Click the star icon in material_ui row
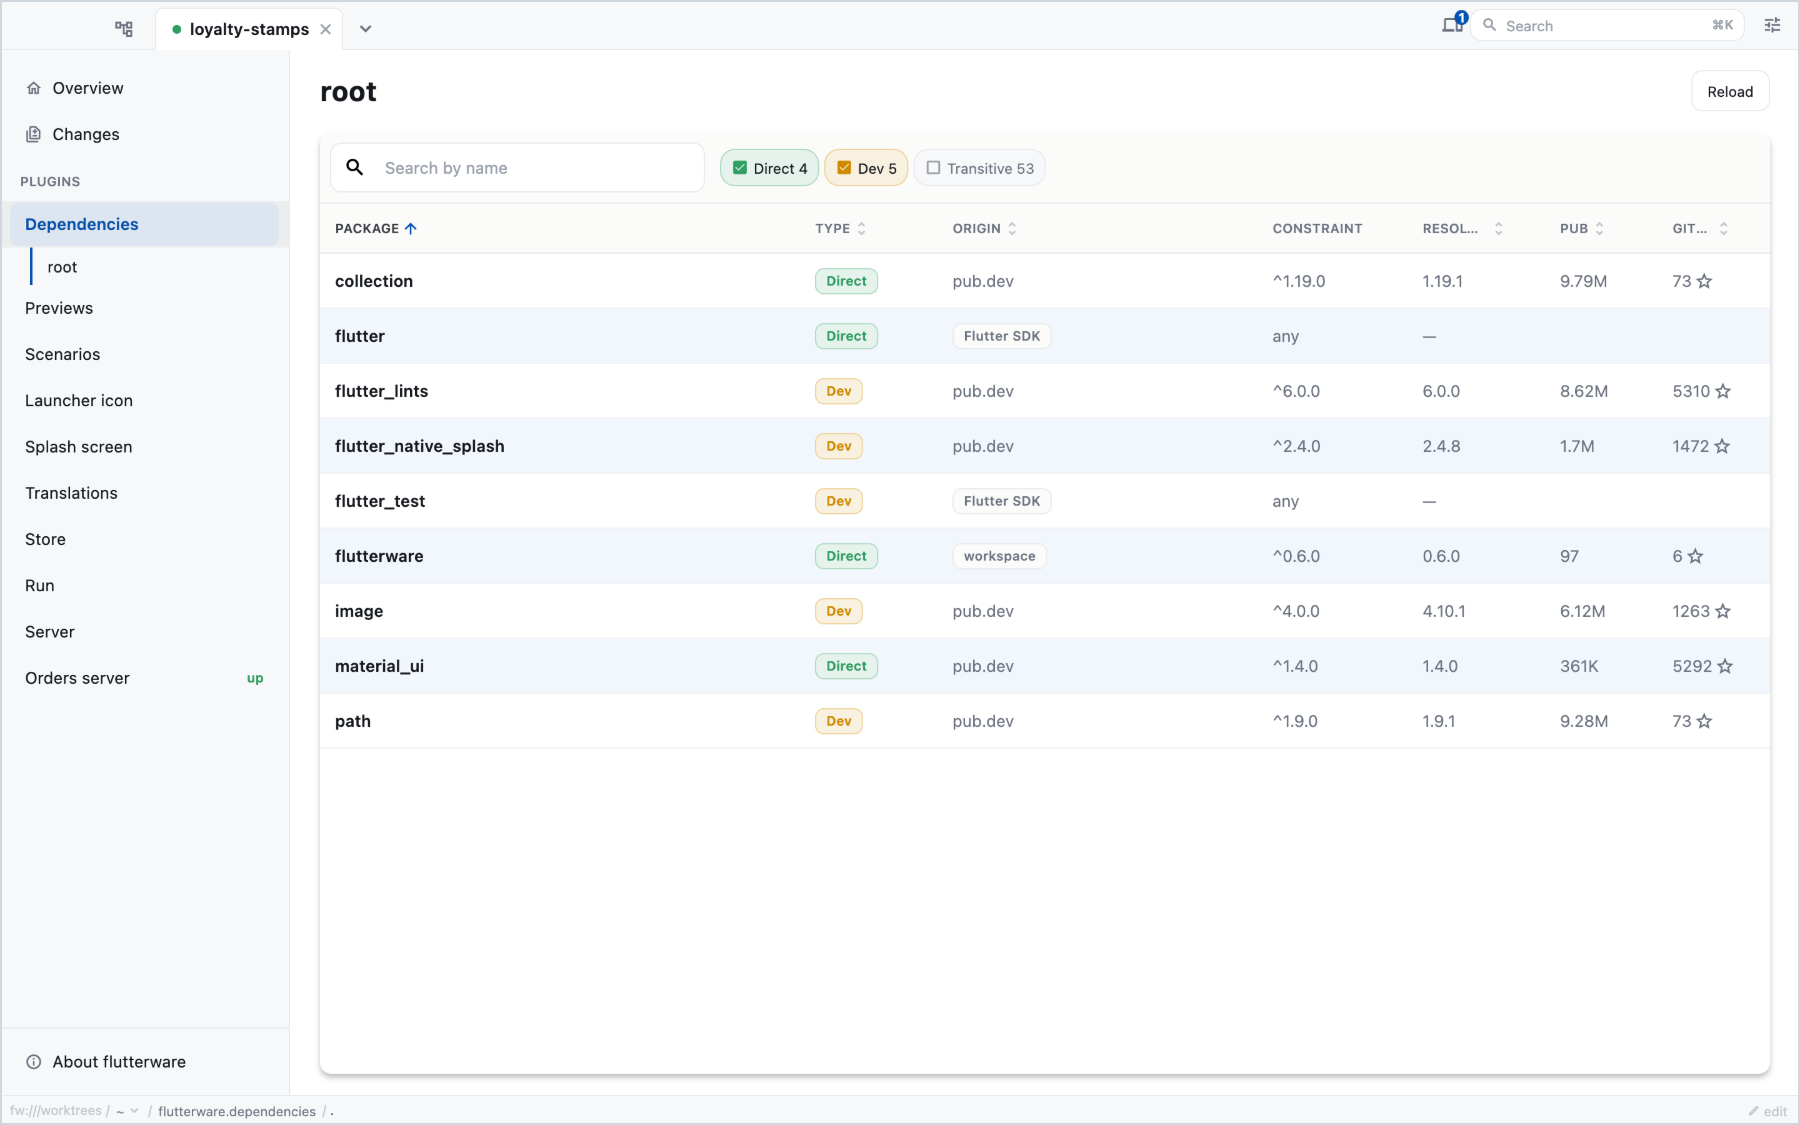Screen dimensions: 1800x1125 tap(1725, 666)
